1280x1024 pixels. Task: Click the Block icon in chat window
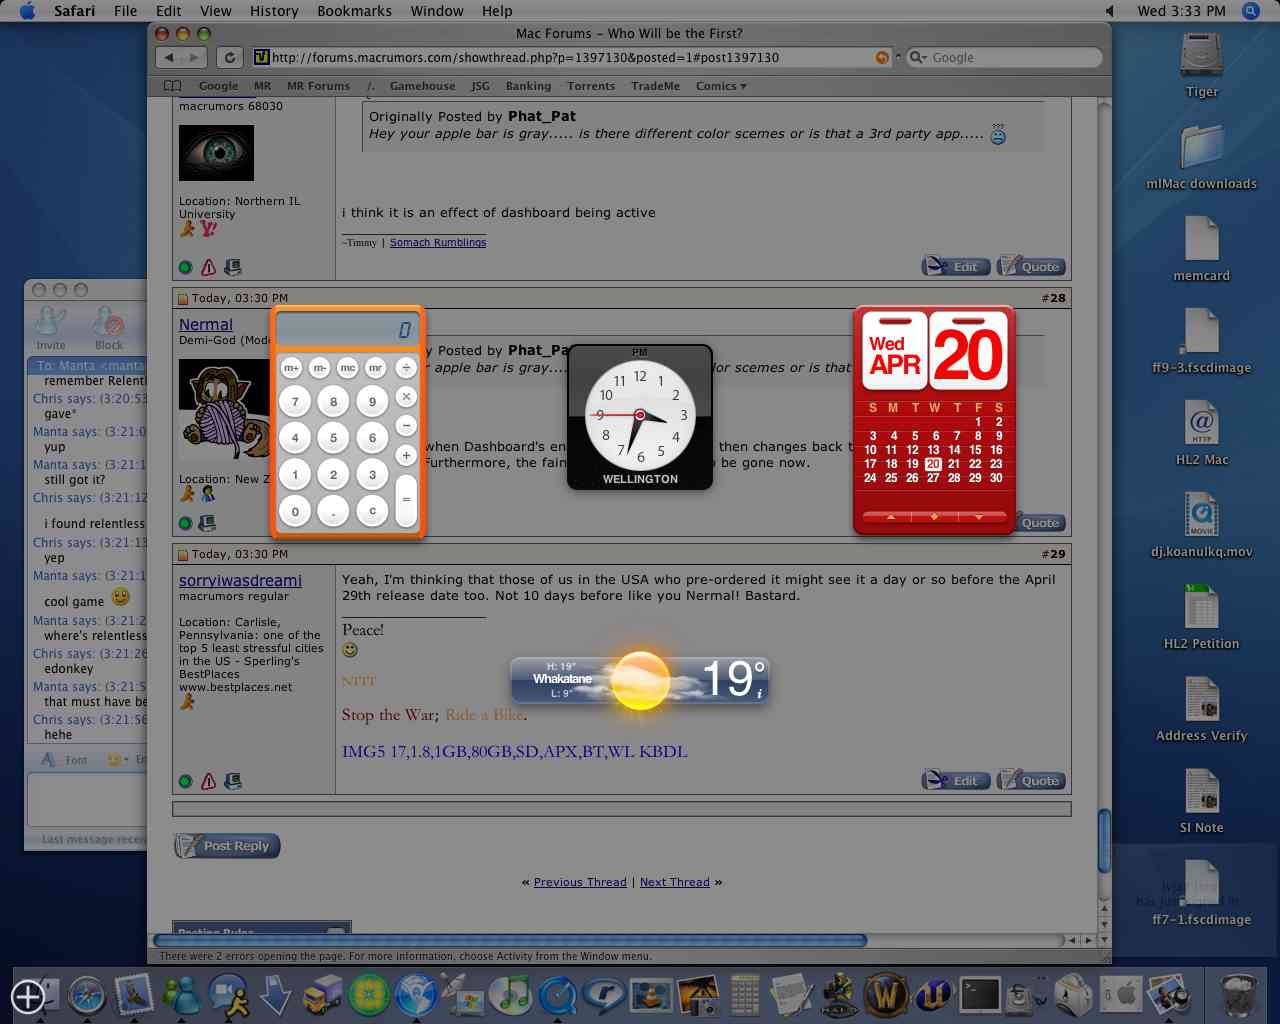108,328
